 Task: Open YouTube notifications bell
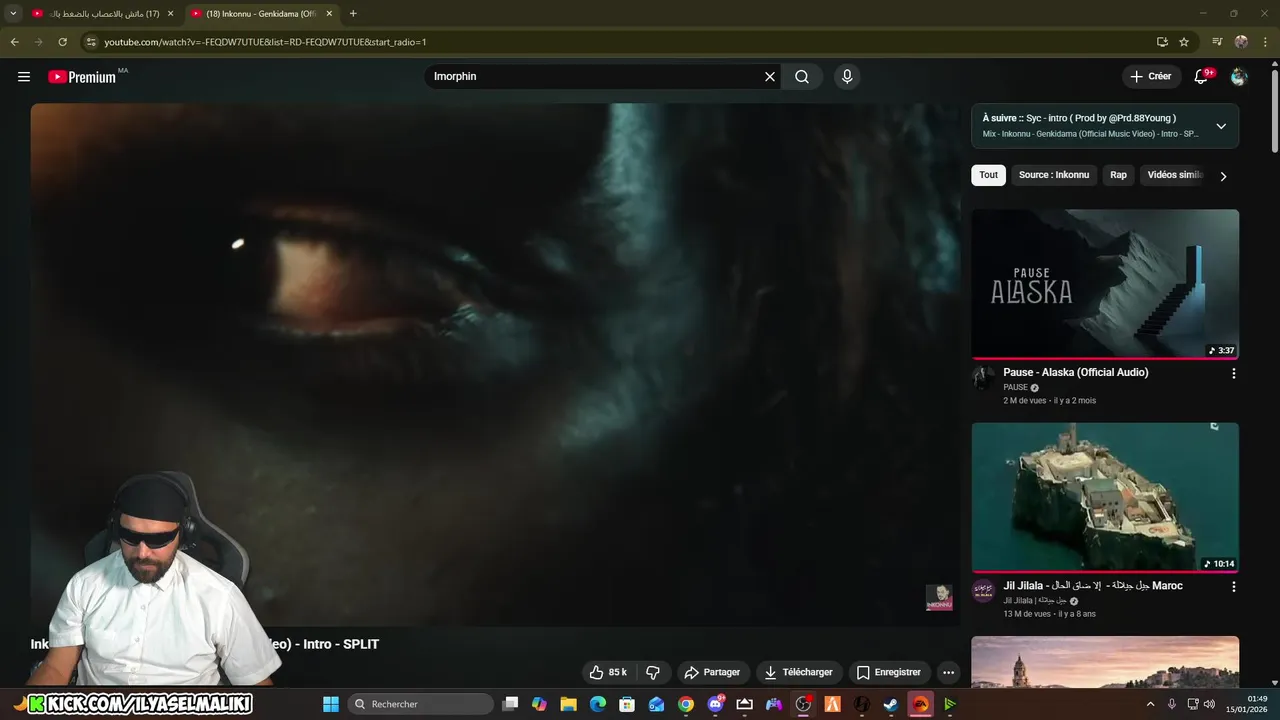click(1202, 77)
